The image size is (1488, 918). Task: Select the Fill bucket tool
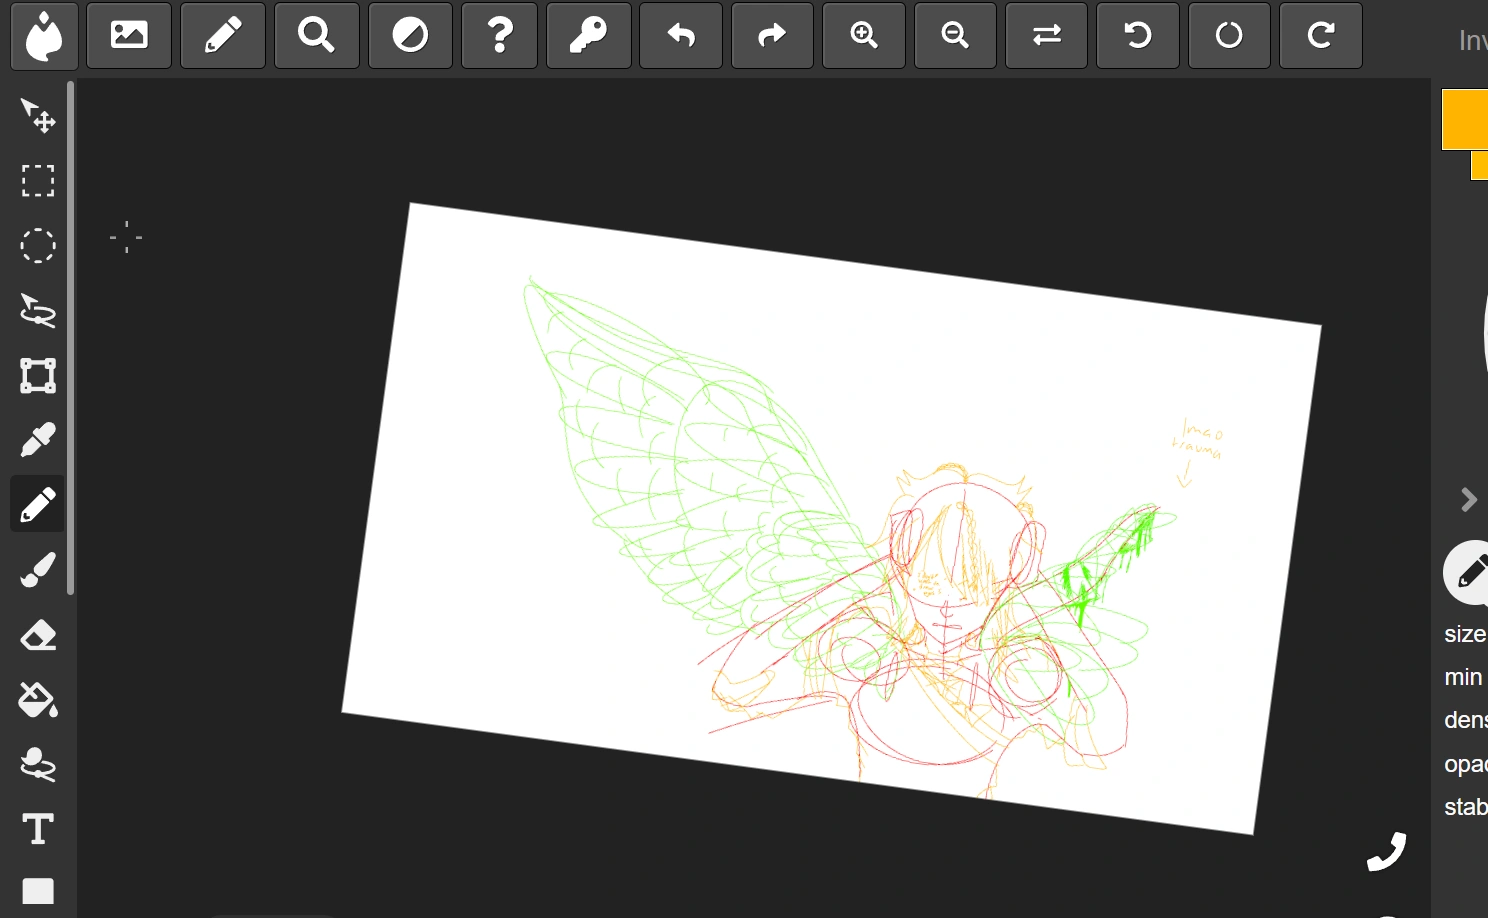[38, 700]
